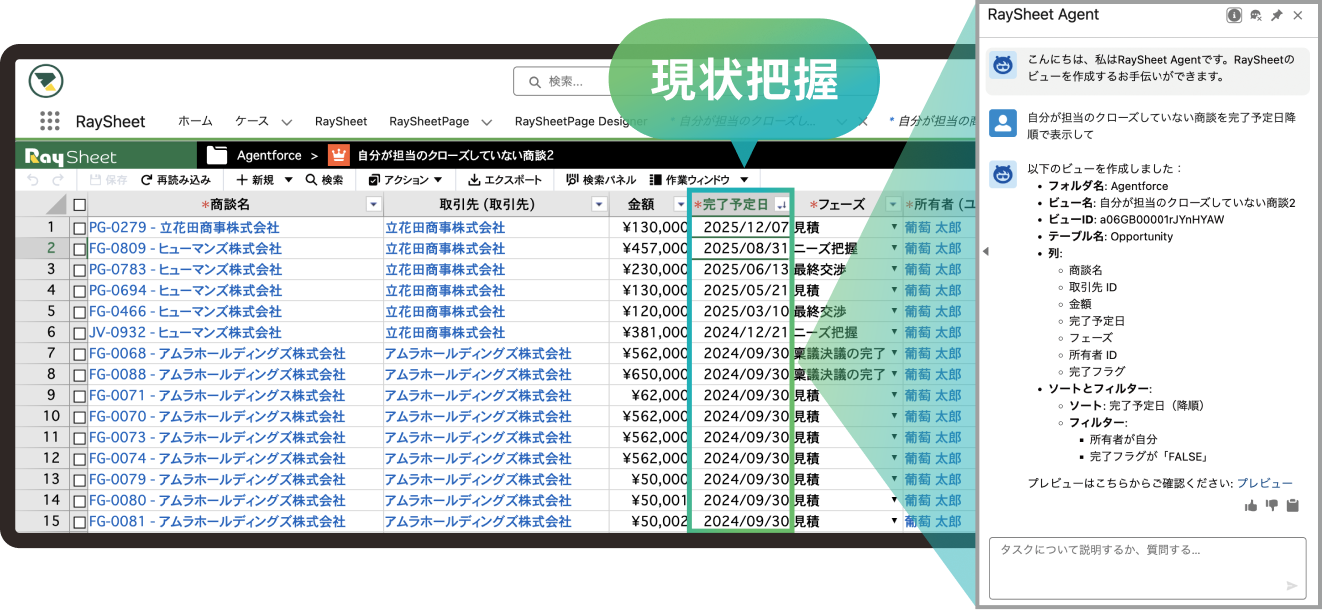
Task: Open opportunity PG-0279 - 立花田商事株式会社
Action: pos(184,228)
